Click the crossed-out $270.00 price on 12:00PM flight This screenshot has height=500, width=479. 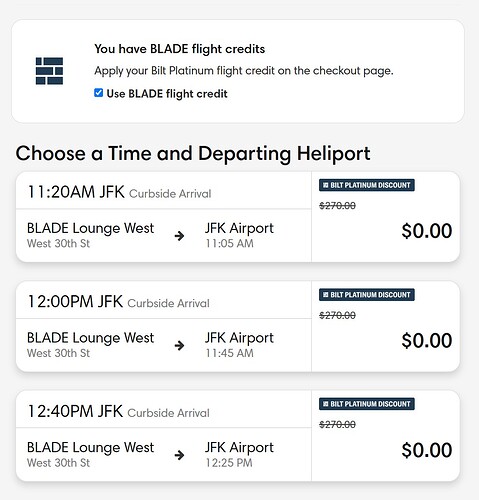[337, 315]
